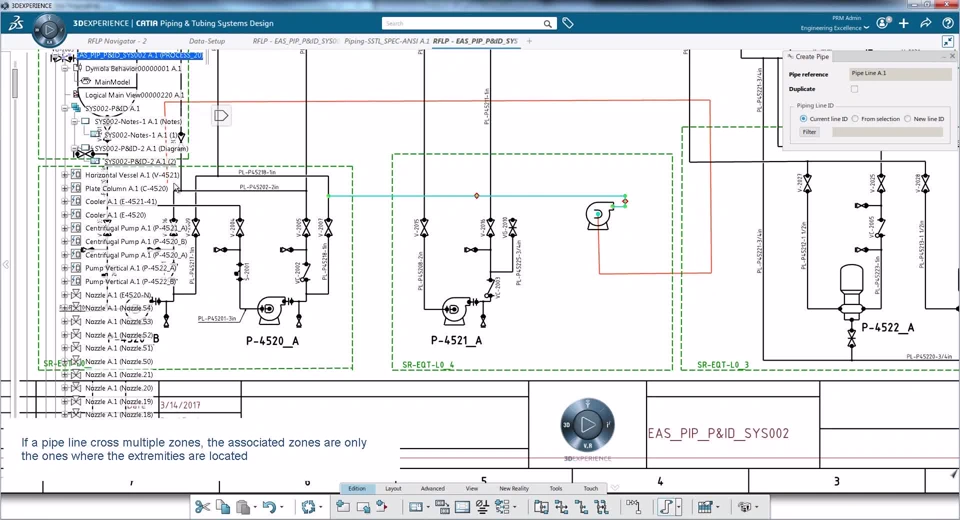Click the user profile icon

click(882, 23)
